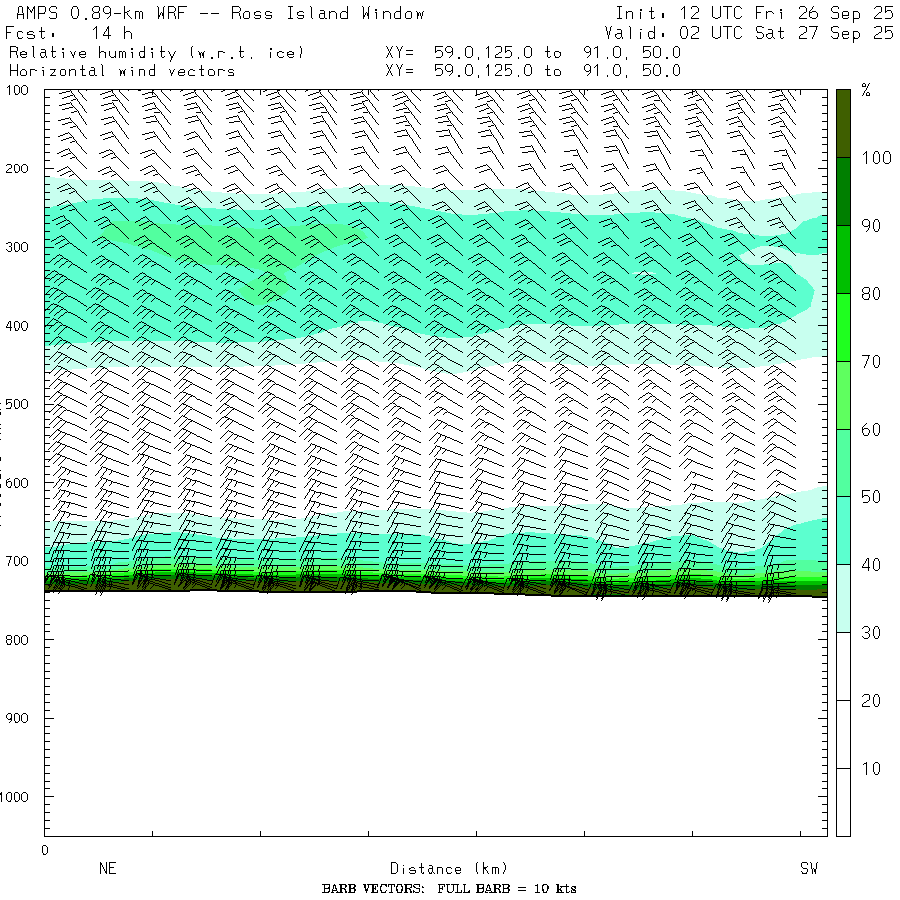Click the colorbar's 40 value label
The height and width of the screenshot is (900, 900).
coord(871,565)
